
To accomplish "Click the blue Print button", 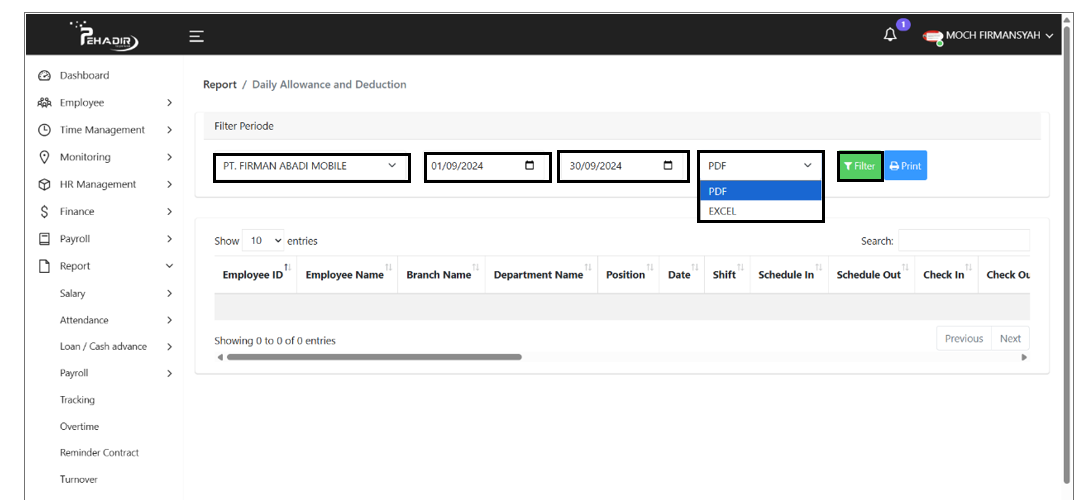I will 905,166.
